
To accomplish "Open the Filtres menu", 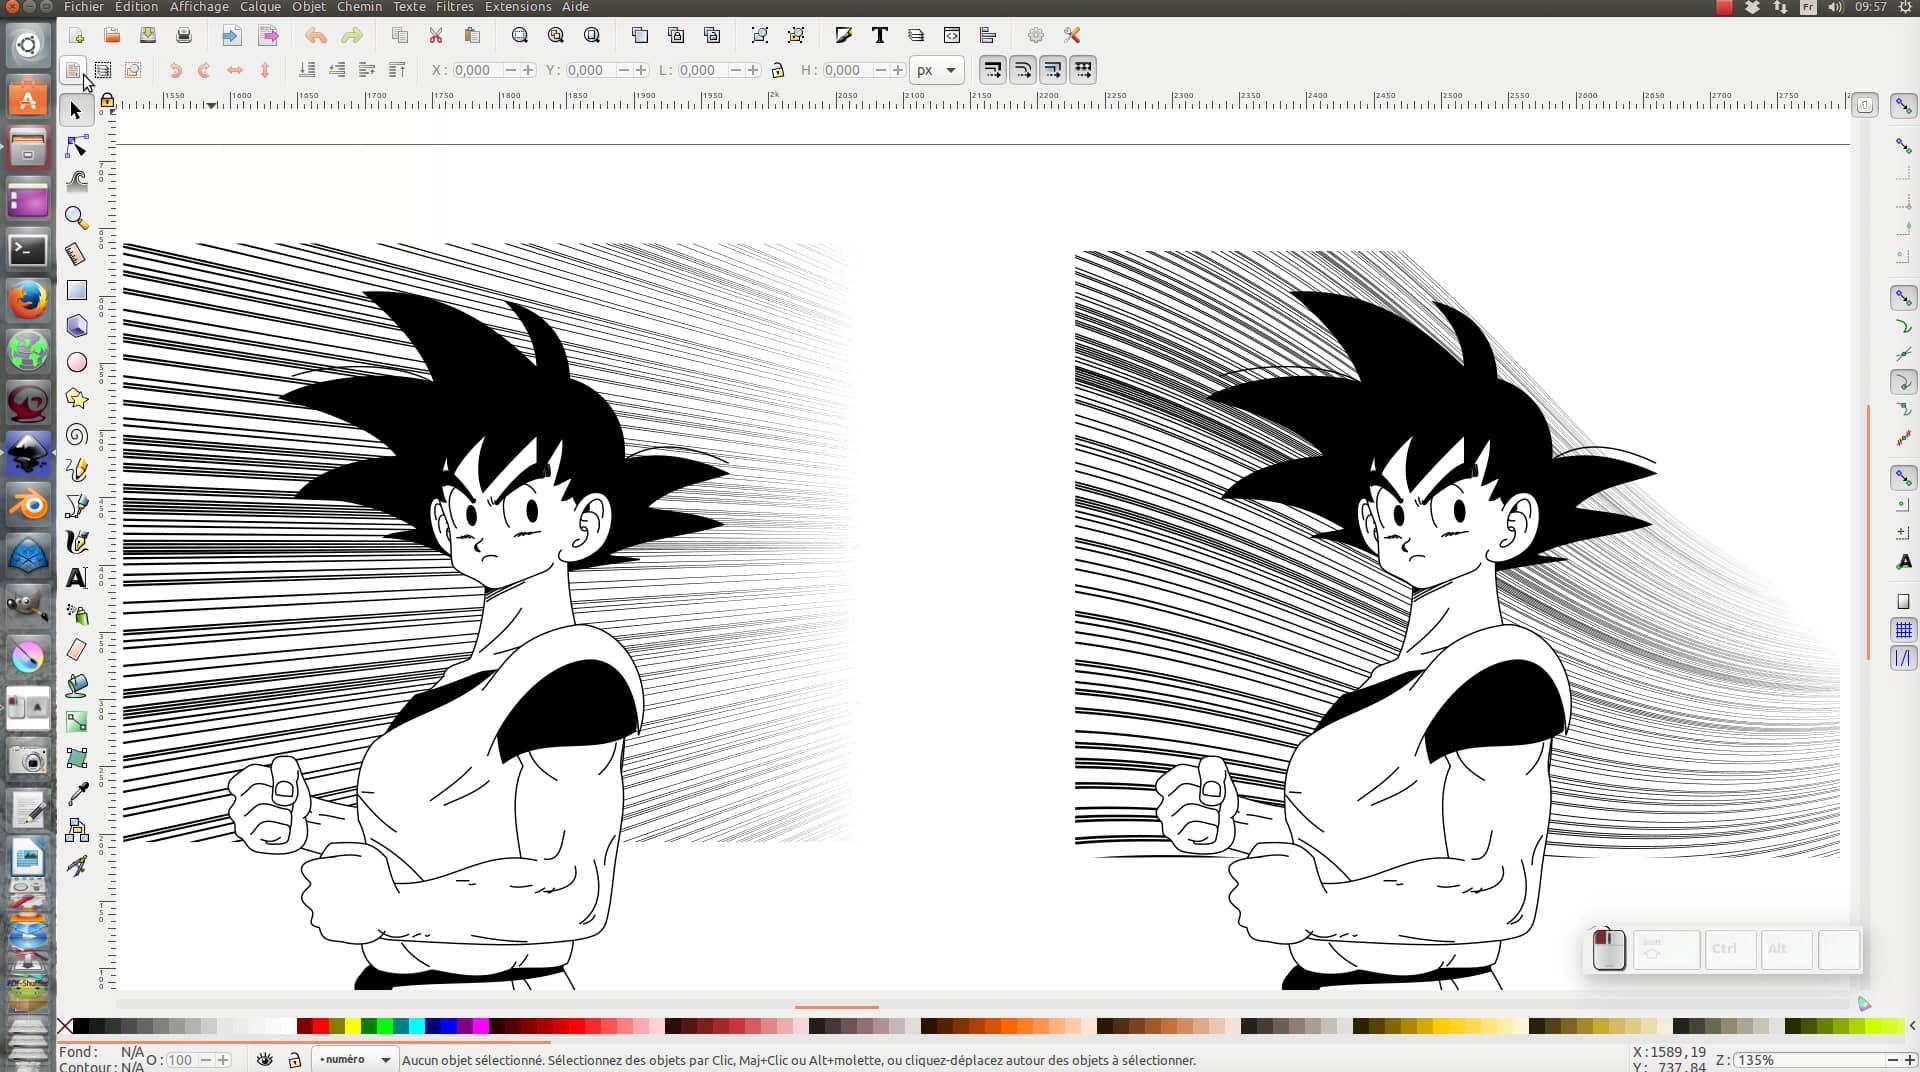I will [454, 7].
